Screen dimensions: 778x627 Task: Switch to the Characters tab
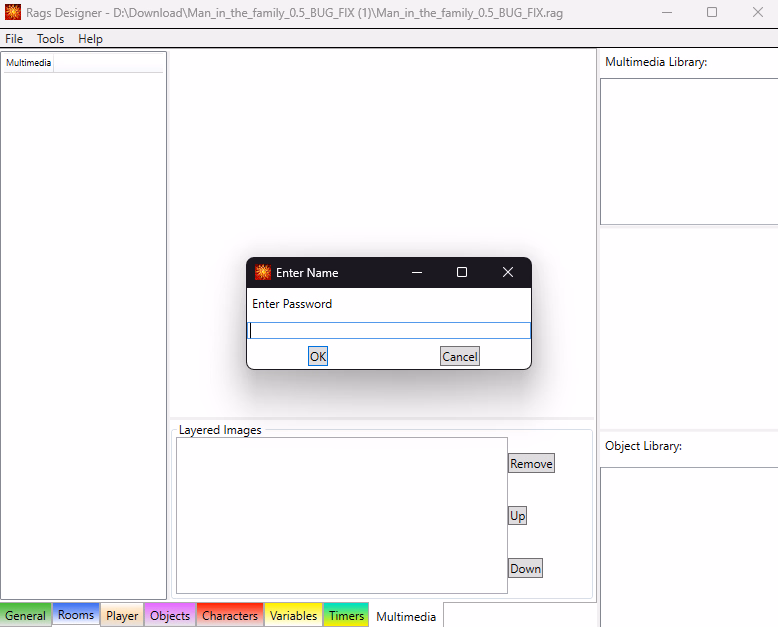(x=230, y=616)
